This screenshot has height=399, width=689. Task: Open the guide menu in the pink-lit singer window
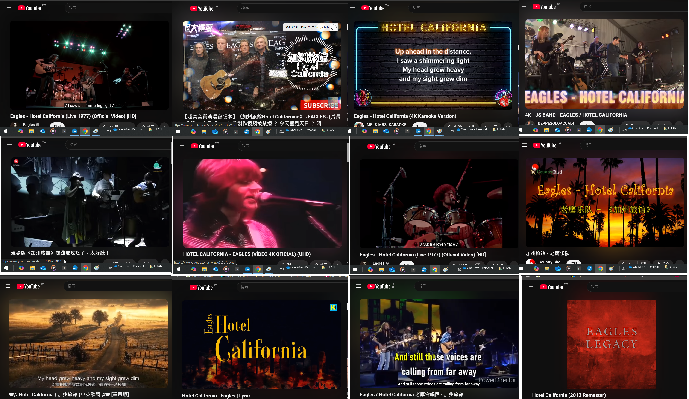(182, 145)
